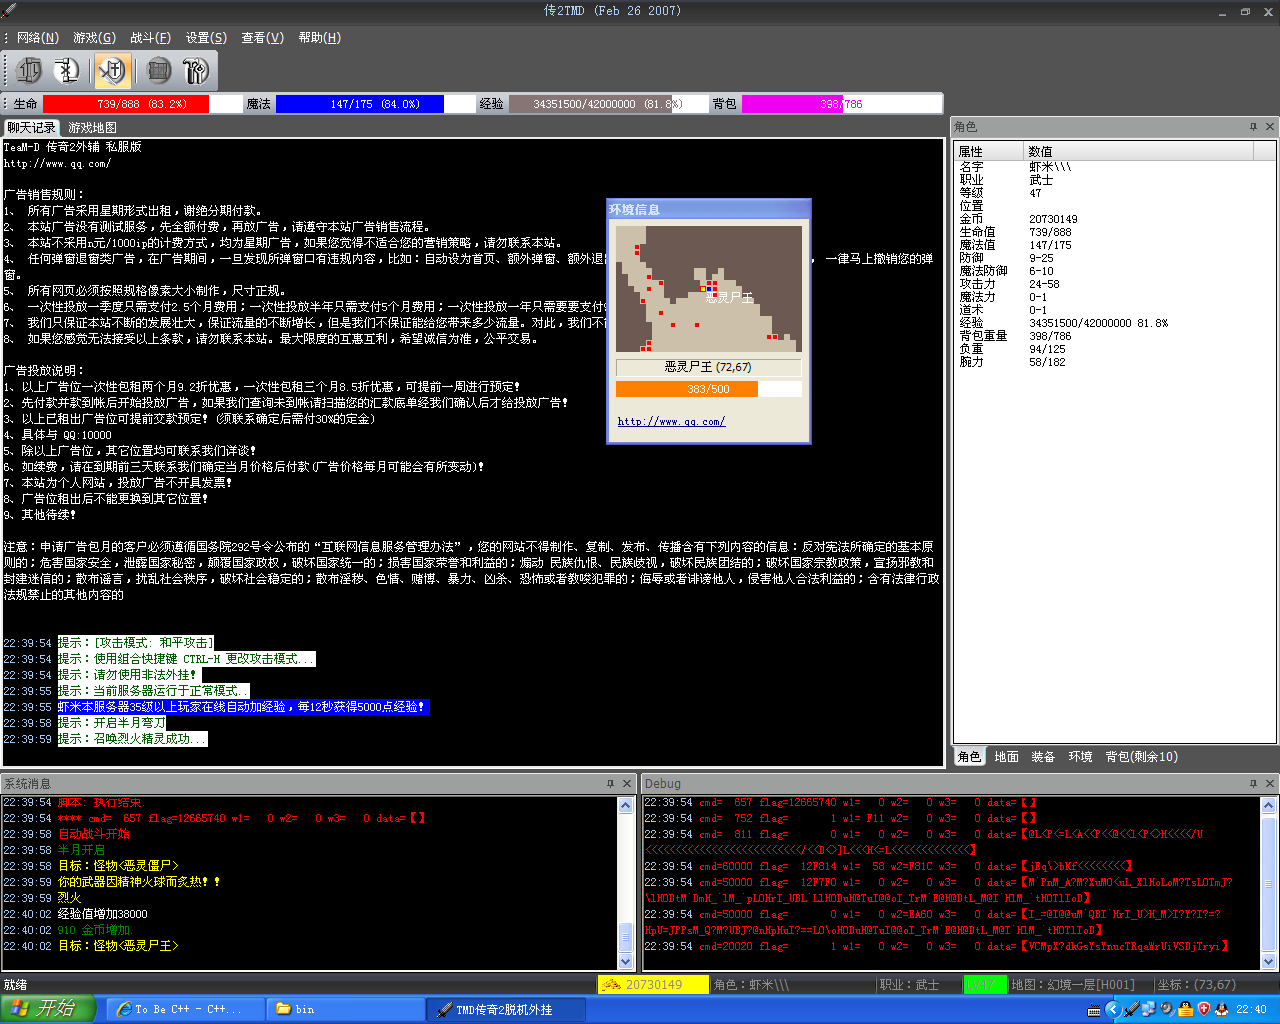Close the Debug panel
Viewport: 1280px width, 1024px height.
pyautogui.click(x=1270, y=783)
